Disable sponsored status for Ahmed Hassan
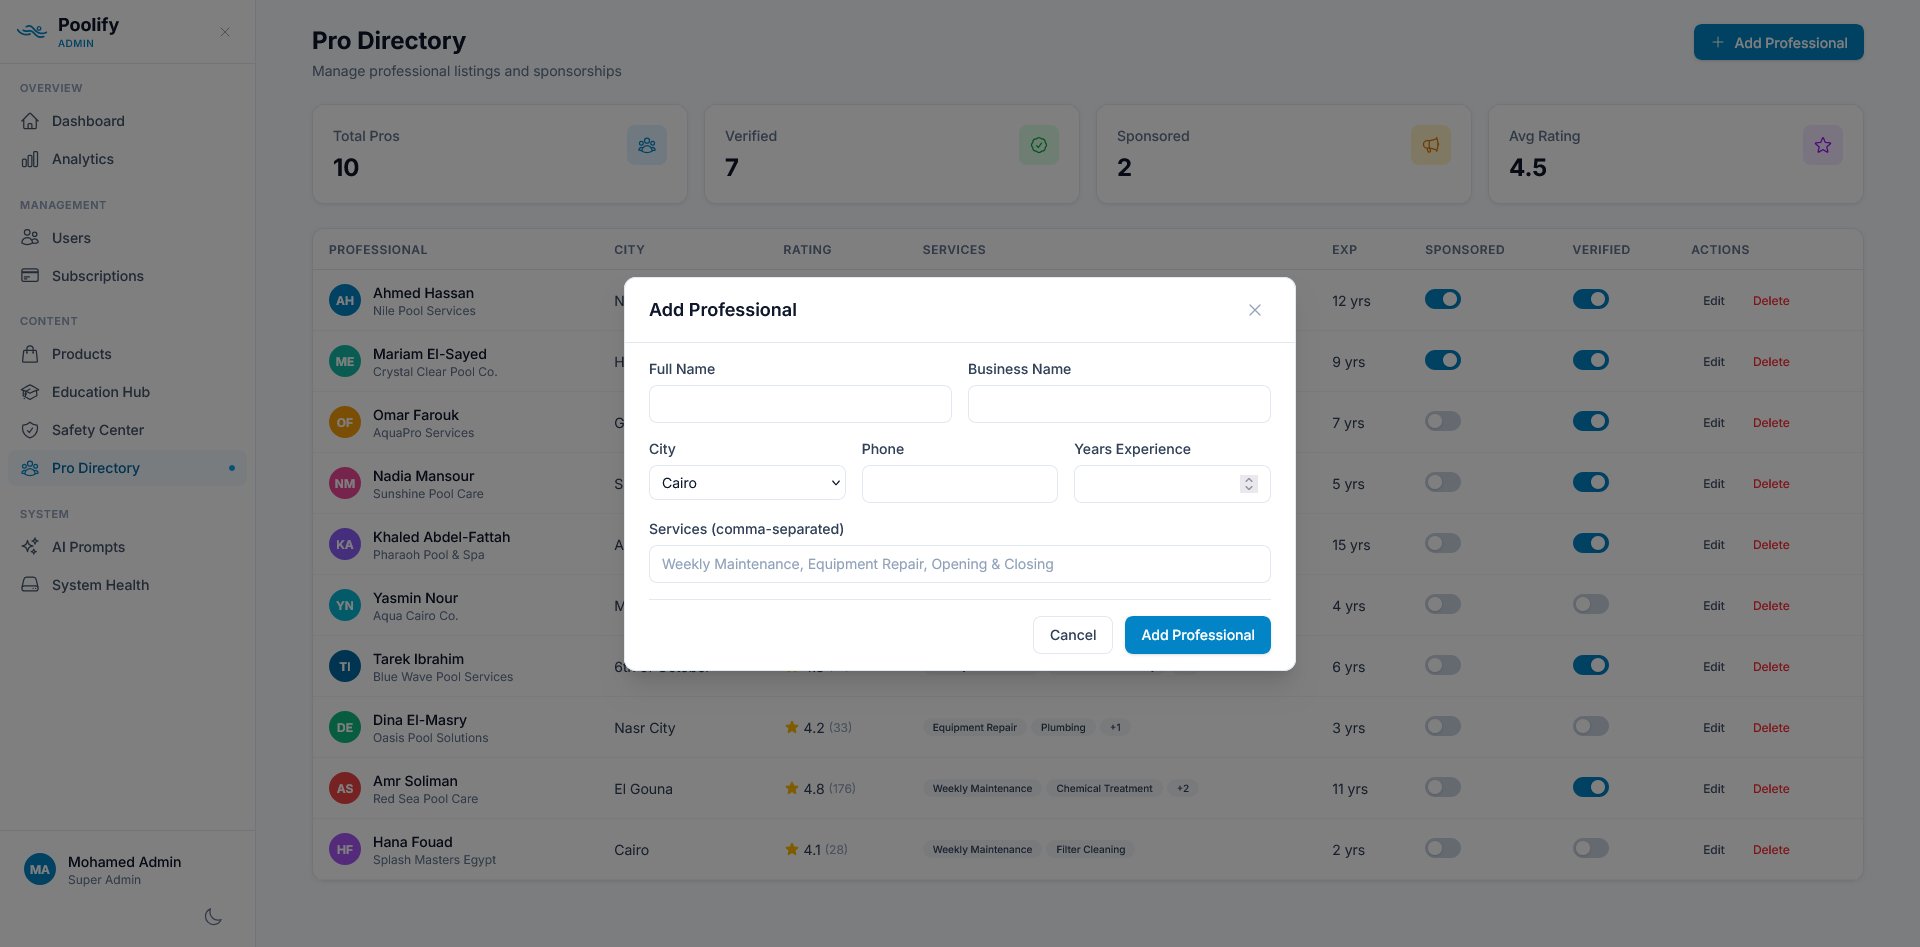Viewport: 1920px width, 947px height. (1442, 299)
